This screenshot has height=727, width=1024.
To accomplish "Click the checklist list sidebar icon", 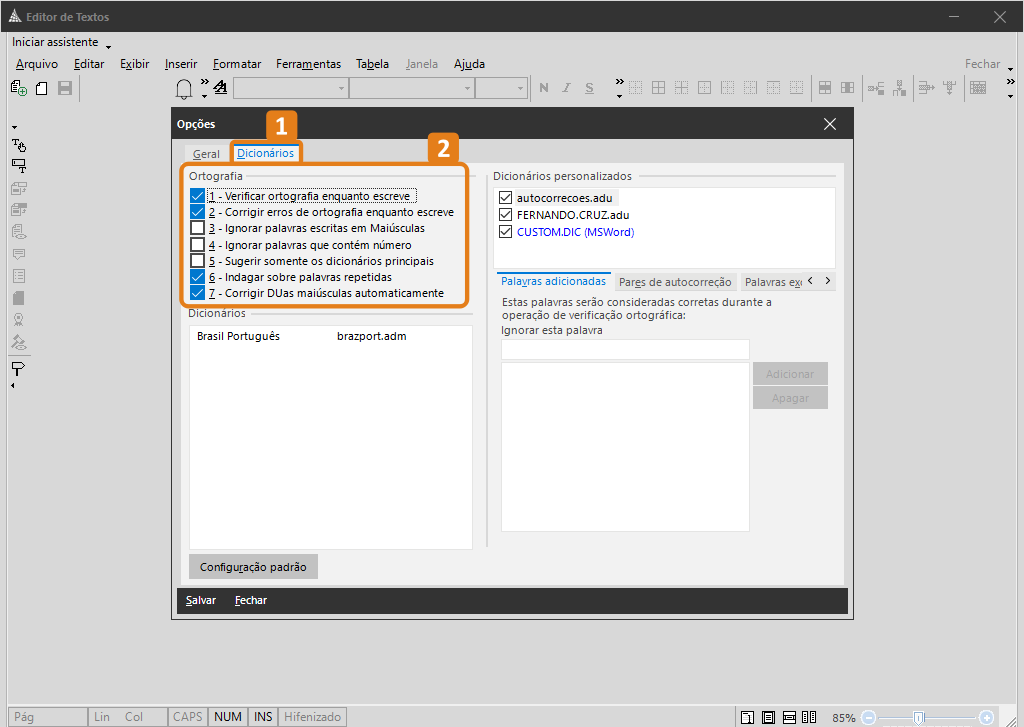I will point(19,276).
